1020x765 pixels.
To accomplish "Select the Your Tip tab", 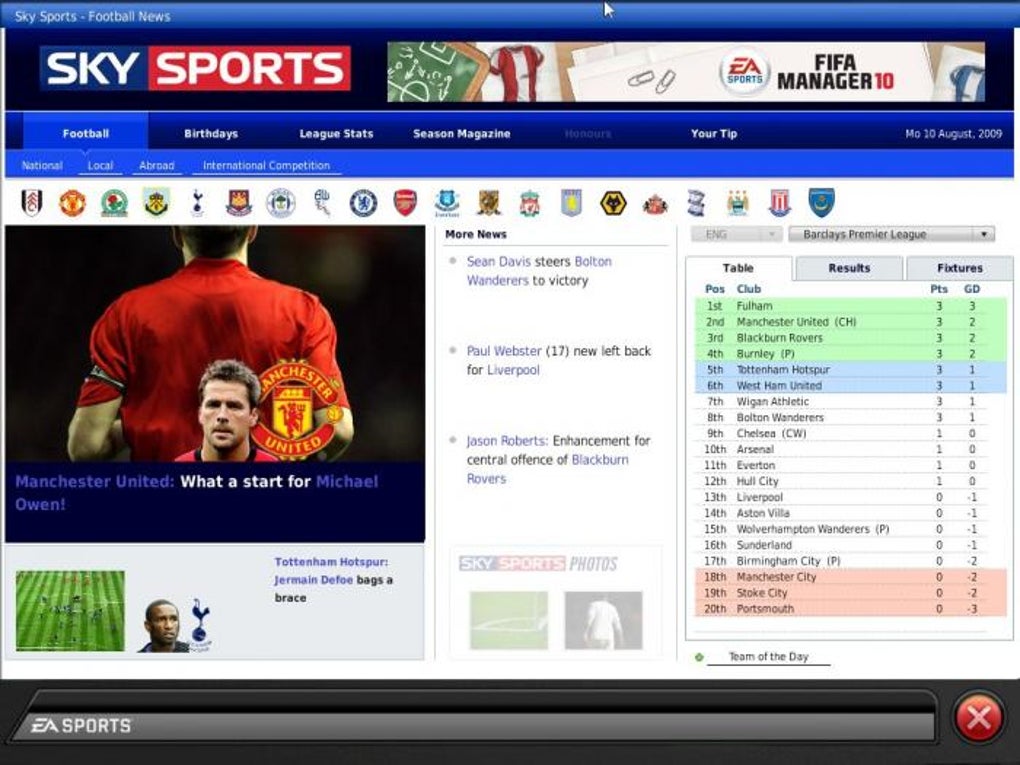I will pyautogui.click(x=714, y=133).
